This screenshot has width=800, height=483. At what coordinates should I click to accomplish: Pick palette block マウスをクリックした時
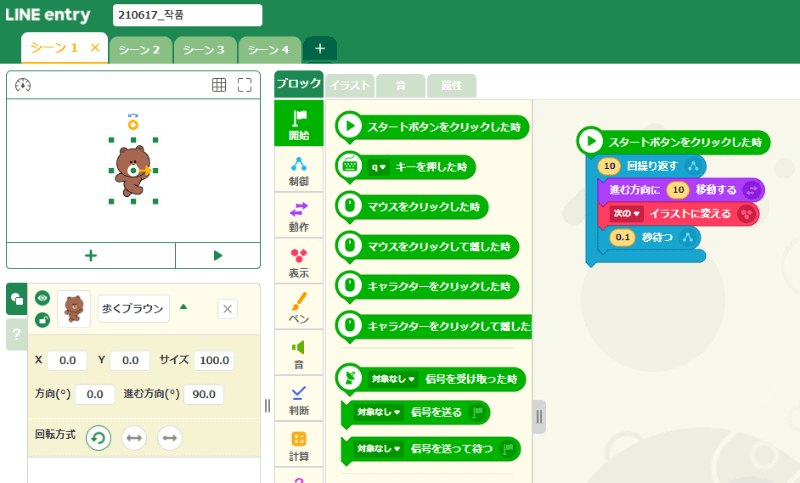[x=412, y=207]
